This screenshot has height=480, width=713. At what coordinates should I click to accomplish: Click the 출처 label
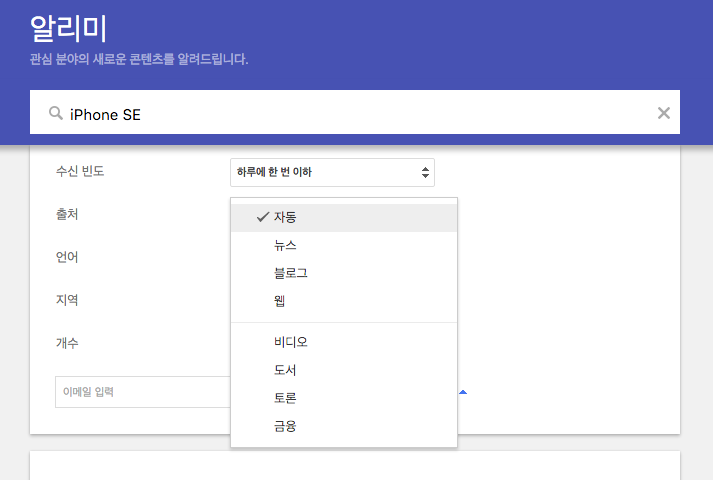click(67, 214)
